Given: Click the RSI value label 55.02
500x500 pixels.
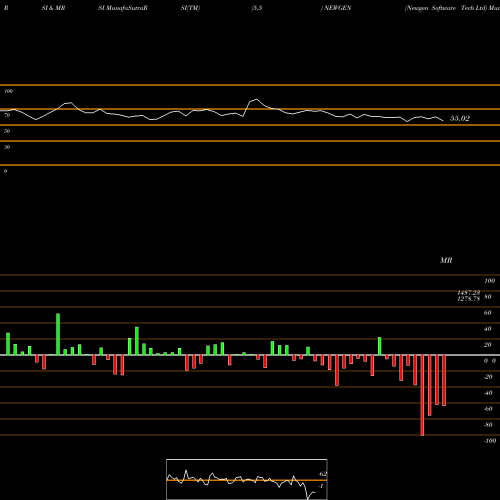Looking at the screenshot, I should tap(460, 118).
